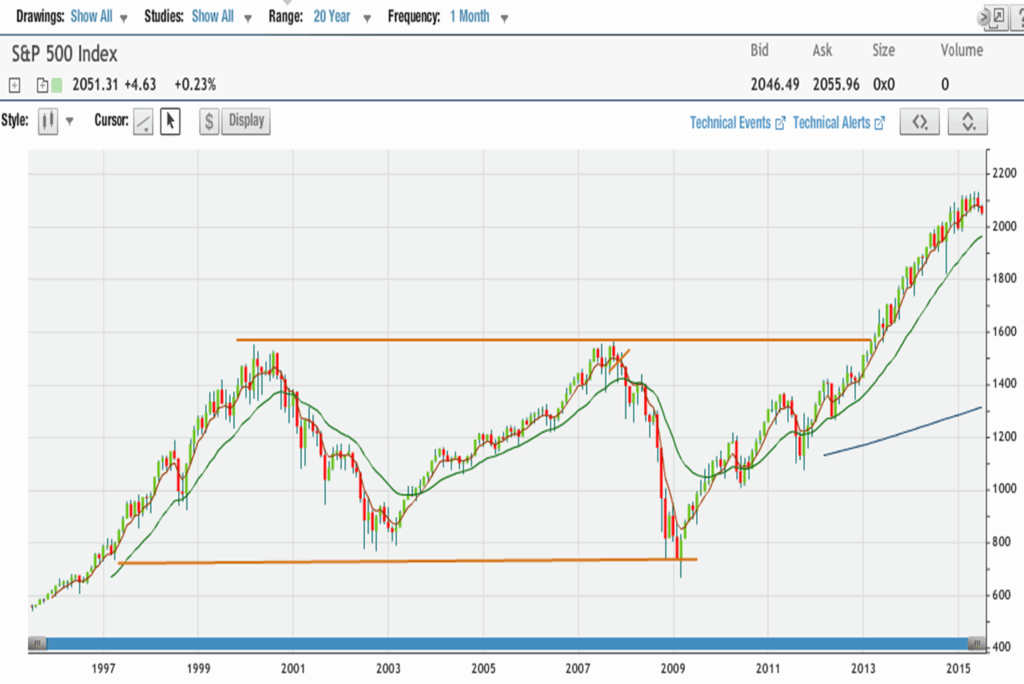Open the Technical Events link
The width and height of the screenshot is (1024, 684).
[737, 123]
